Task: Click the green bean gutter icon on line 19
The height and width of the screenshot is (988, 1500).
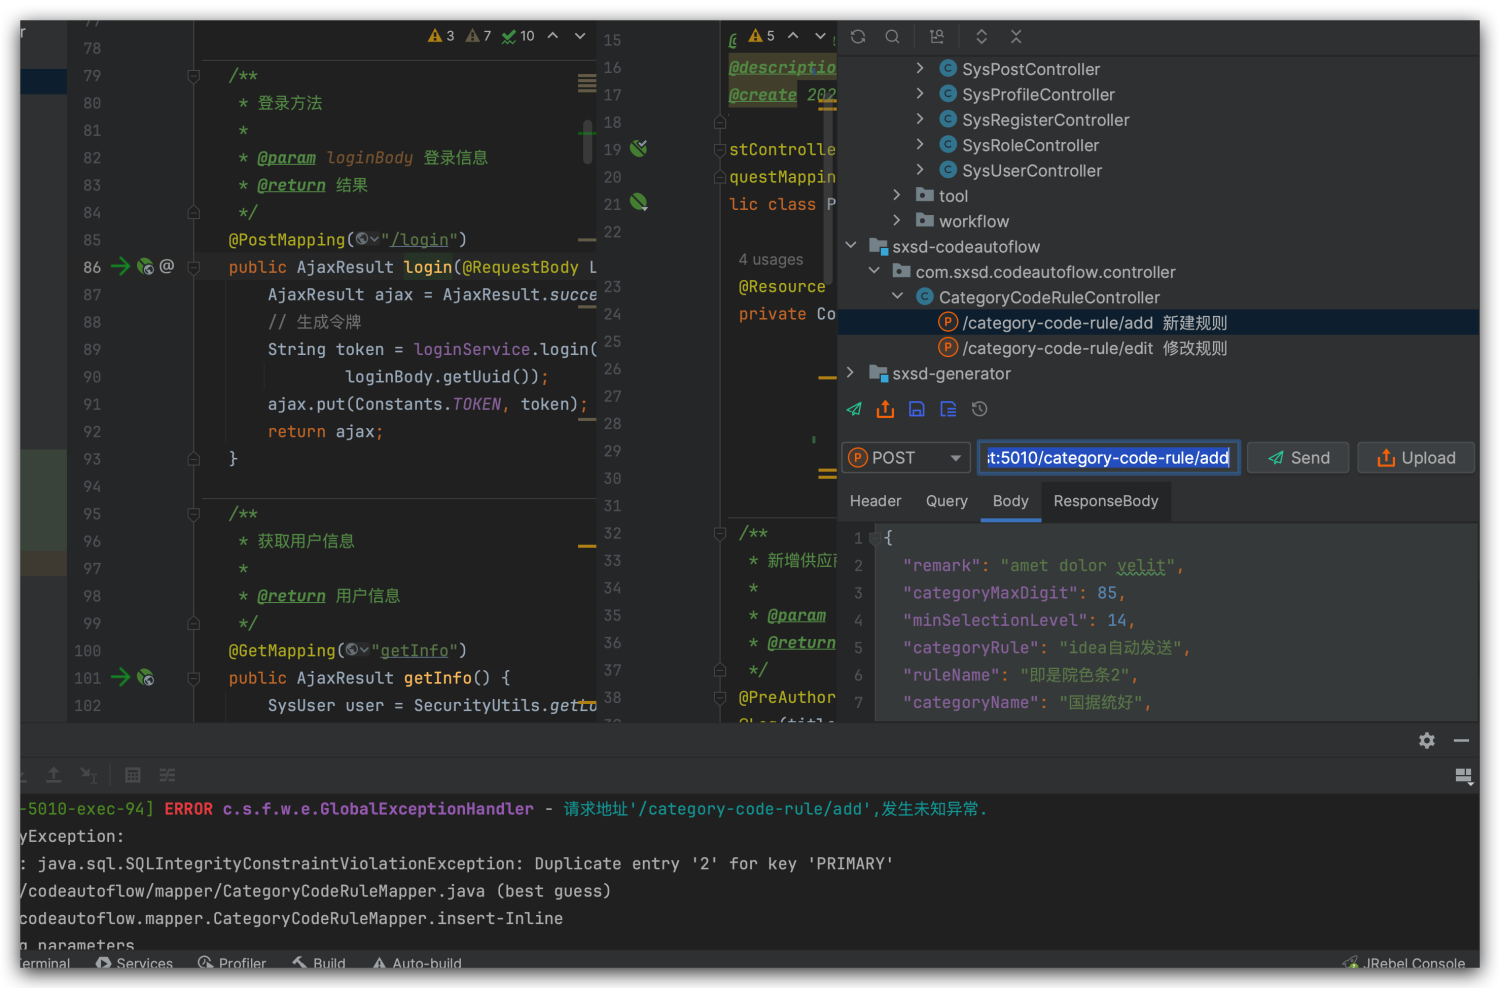Action: tap(639, 148)
